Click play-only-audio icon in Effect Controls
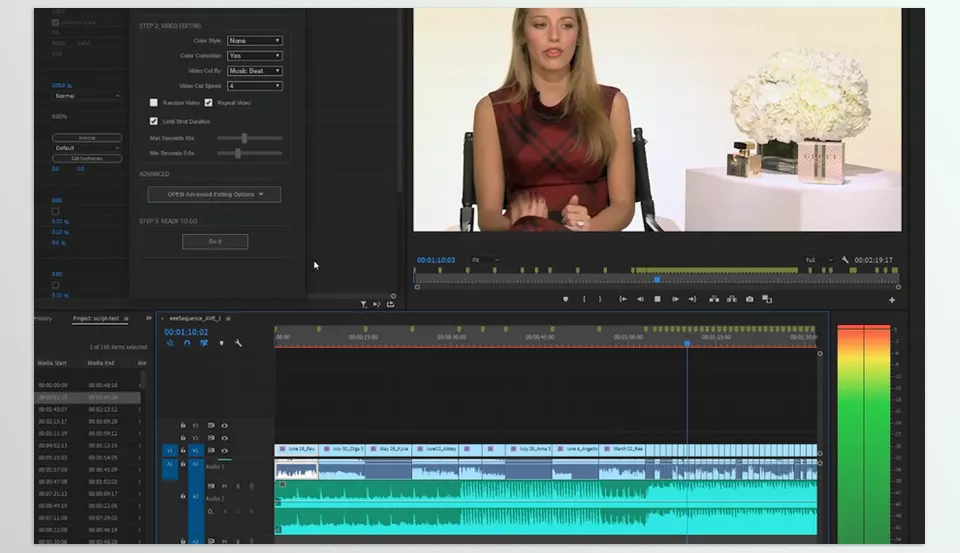This screenshot has width=960, height=553. [377, 304]
